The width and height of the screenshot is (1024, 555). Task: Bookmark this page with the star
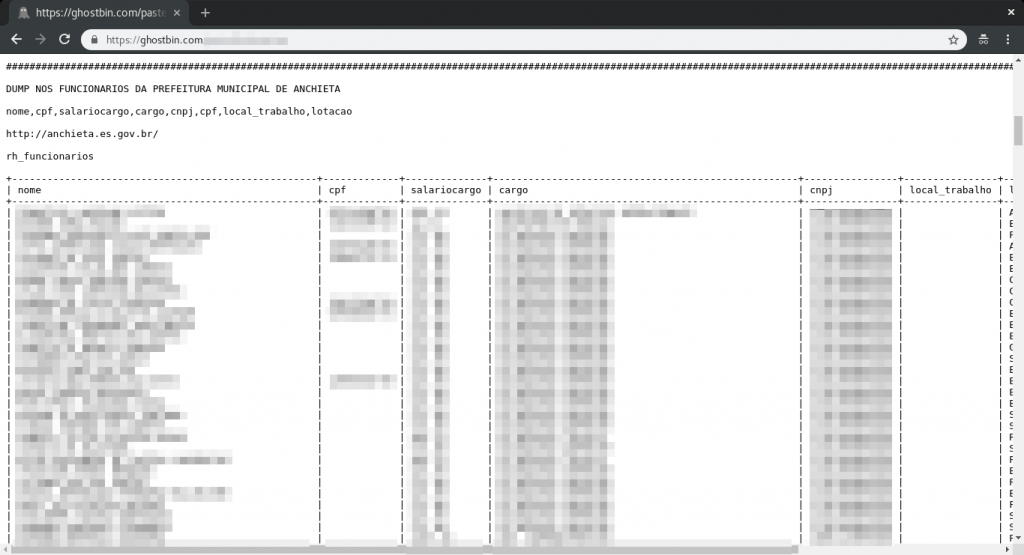[x=953, y=40]
